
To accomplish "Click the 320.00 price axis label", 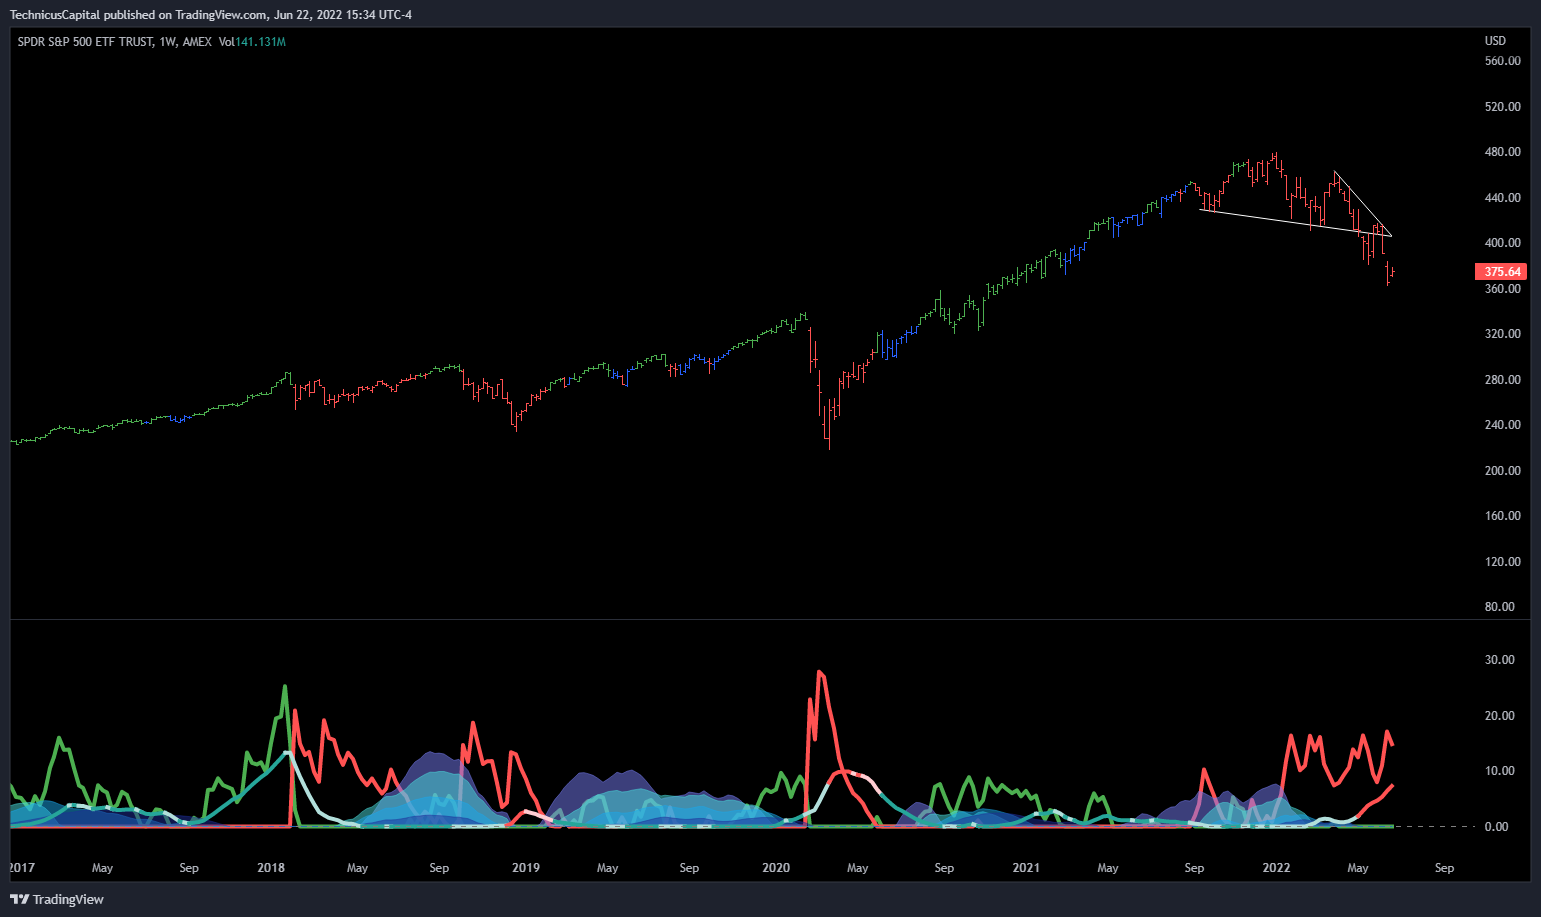I will pos(1502,334).
